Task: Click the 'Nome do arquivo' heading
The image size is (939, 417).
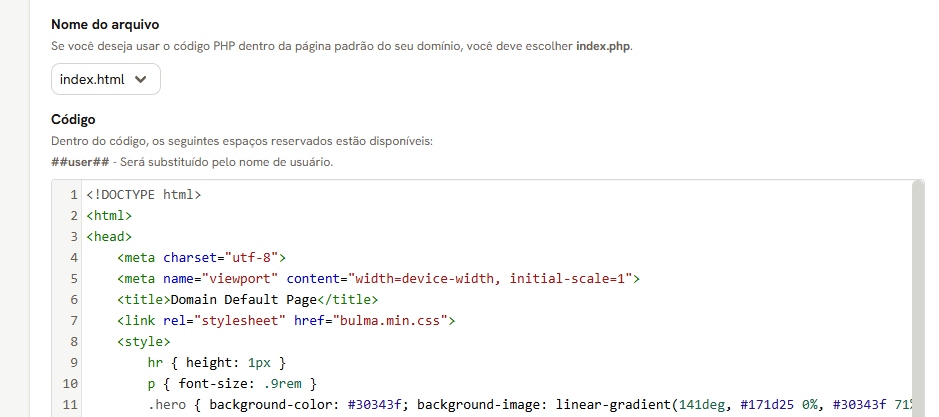Action: [x=105, y=25]
